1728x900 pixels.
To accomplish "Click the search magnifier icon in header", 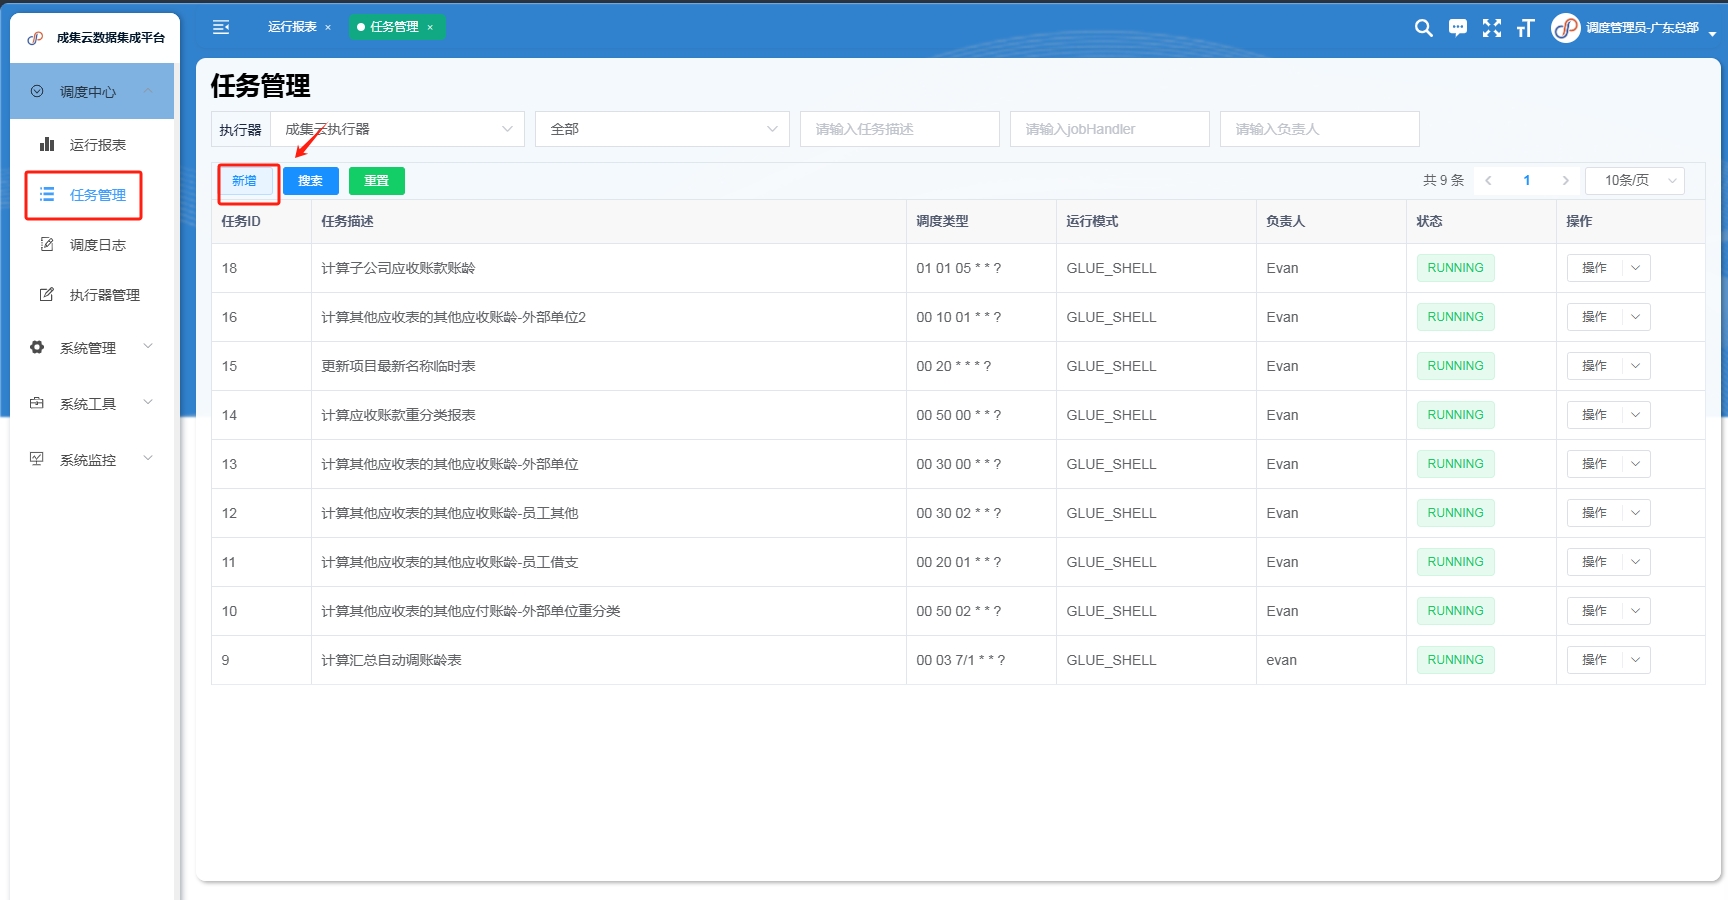I will coord(1423,28).
